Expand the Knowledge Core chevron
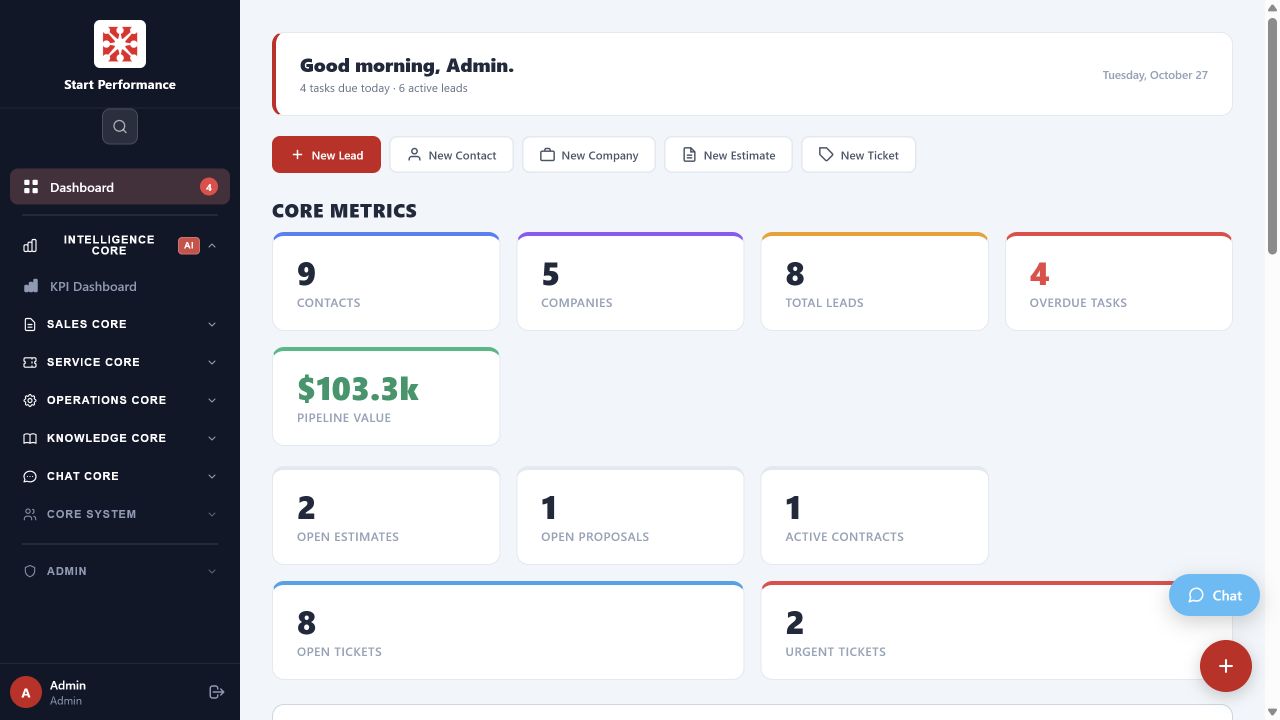Screen dimensions: 1280x720 [x=212, y=438]
